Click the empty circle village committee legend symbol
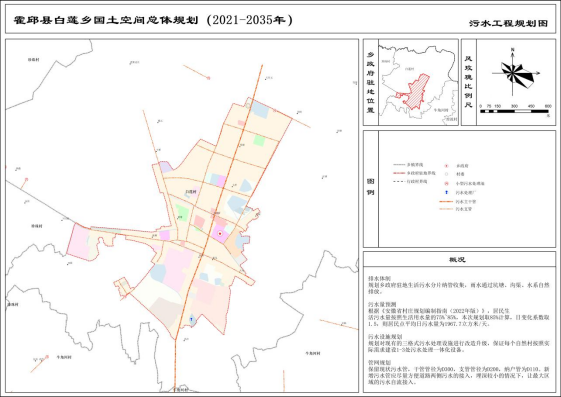 [447, 175]
